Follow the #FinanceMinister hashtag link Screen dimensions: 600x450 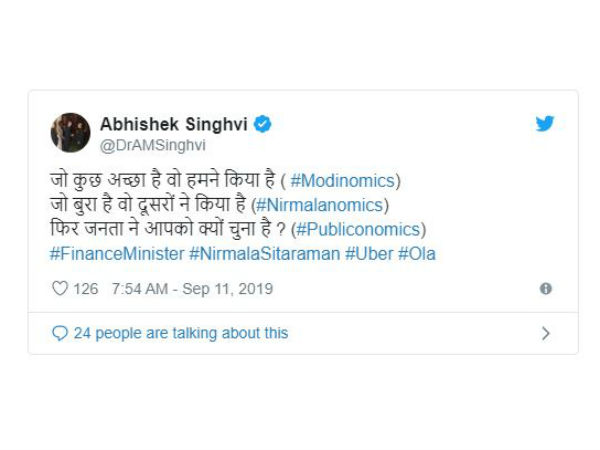pyautogui.click(x=116, y=253)
